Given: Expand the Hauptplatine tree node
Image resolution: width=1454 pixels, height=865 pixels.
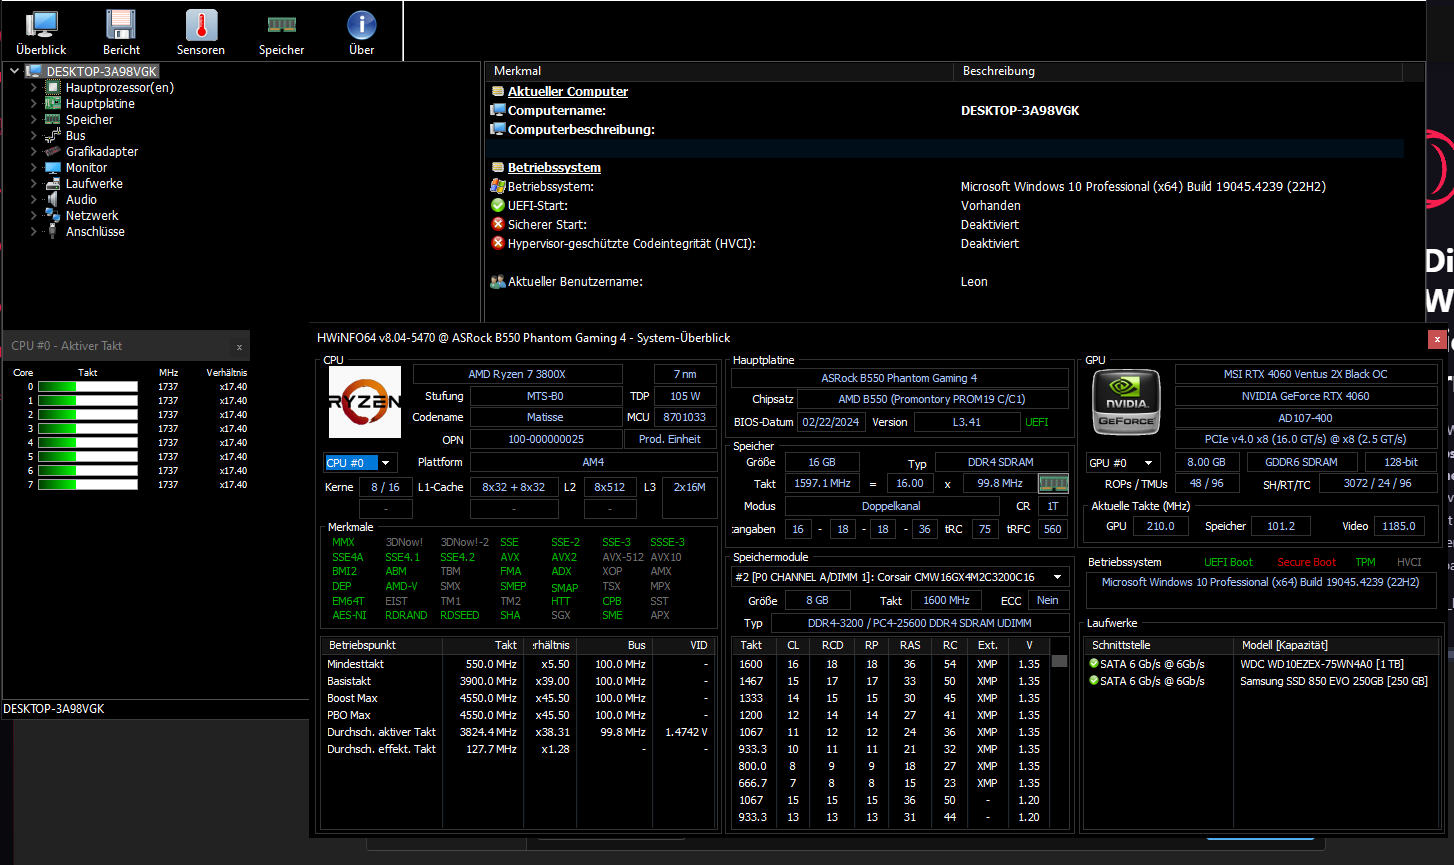Looking at the screenshot, I should (x=33, y=104).
